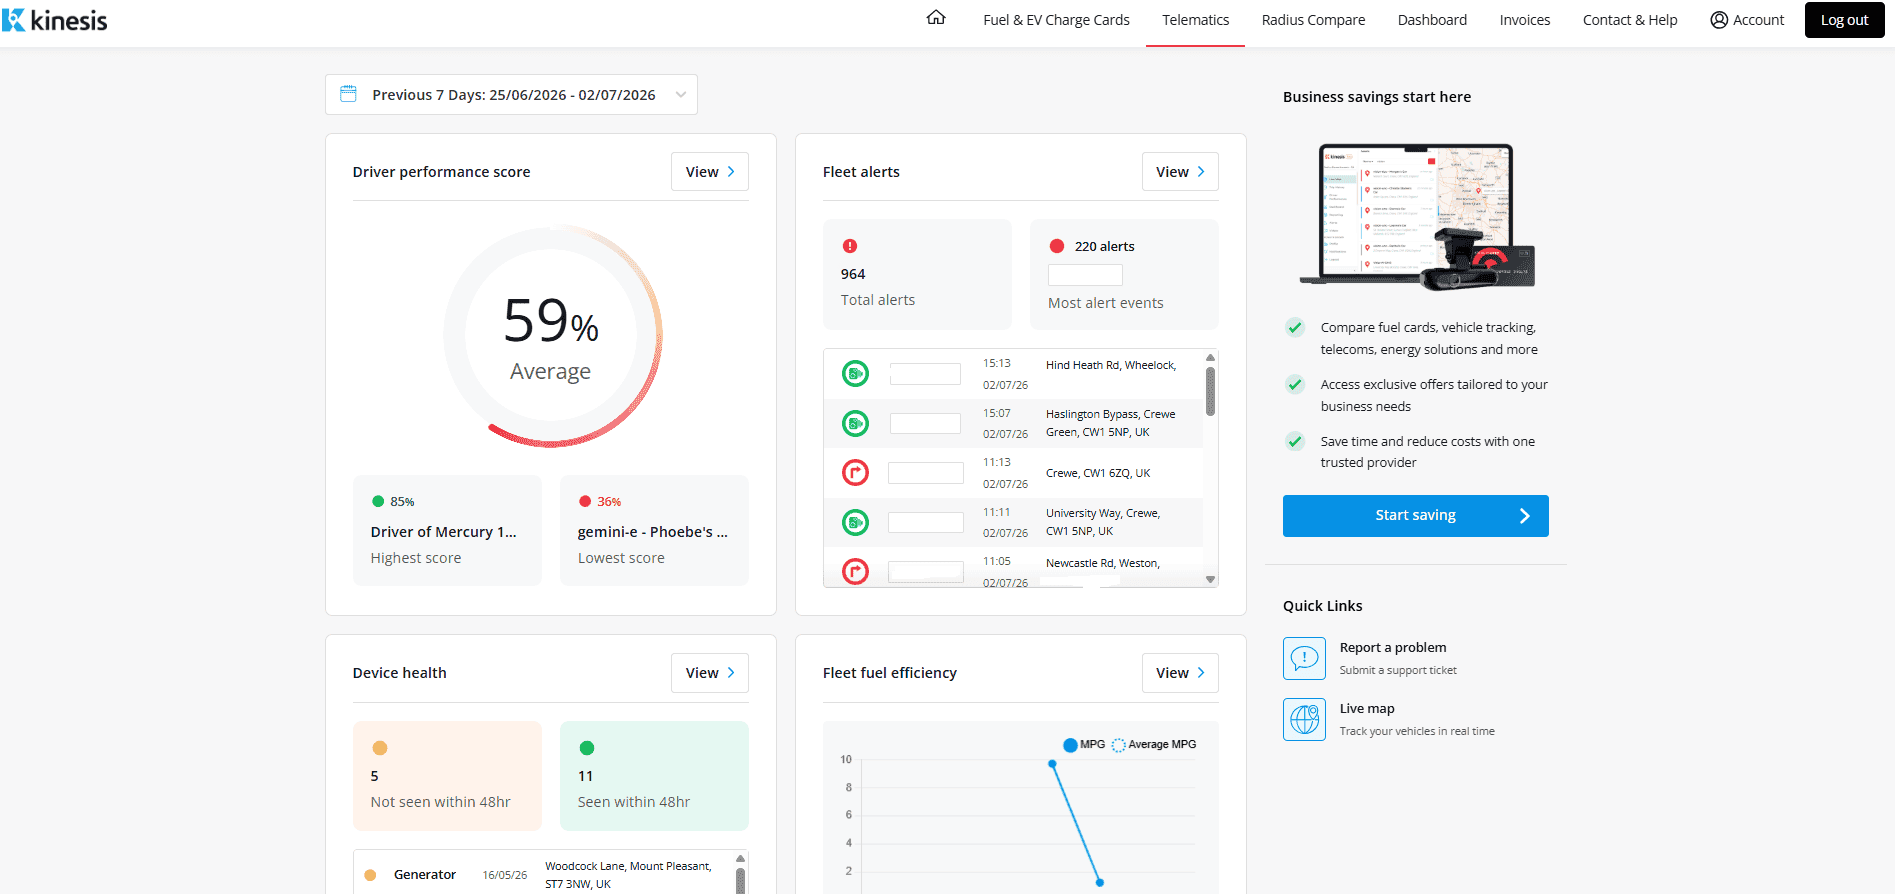Log out of the account

pos(1844,20)
